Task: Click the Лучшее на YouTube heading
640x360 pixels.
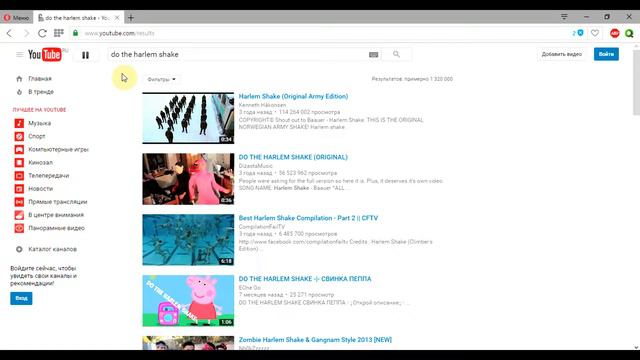Action: click(x=39, y=110)
